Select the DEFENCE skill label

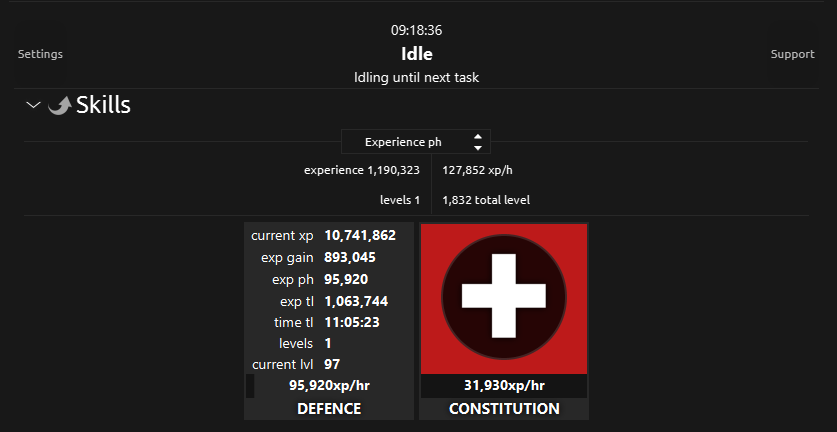[329, 409]
